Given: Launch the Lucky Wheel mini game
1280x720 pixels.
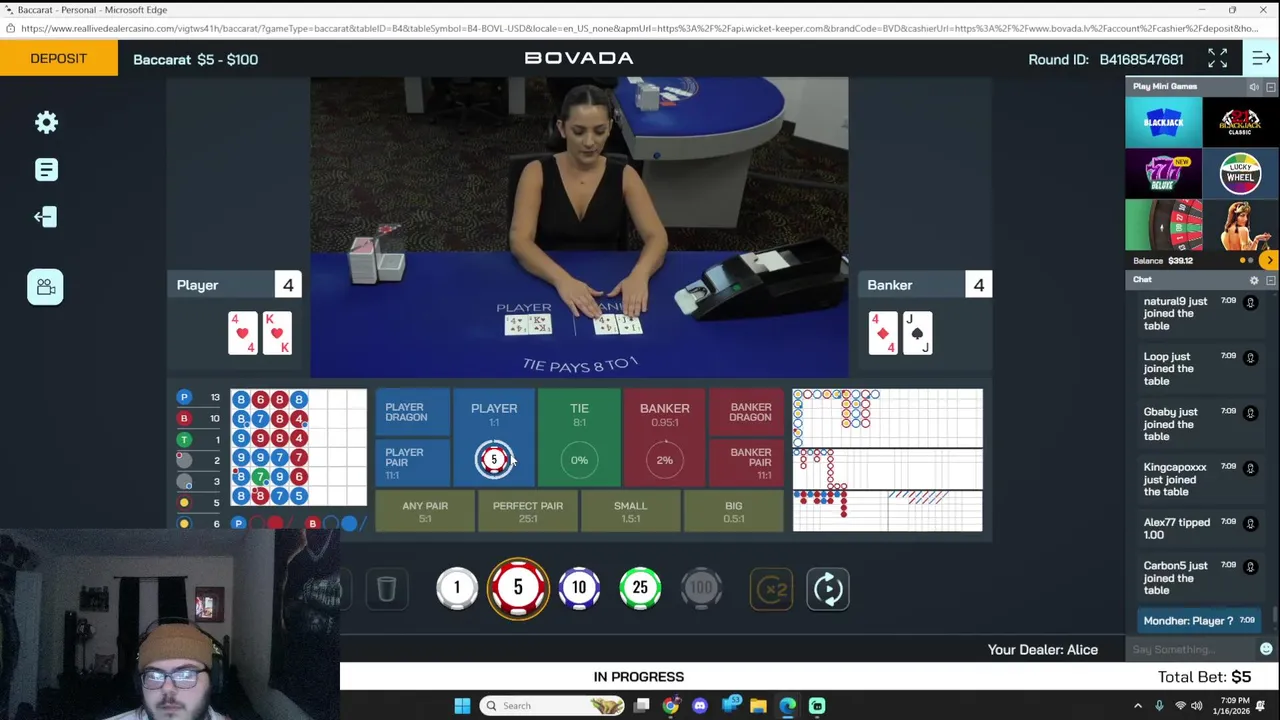Looking at the screenshot, I should coord(1240,174).
